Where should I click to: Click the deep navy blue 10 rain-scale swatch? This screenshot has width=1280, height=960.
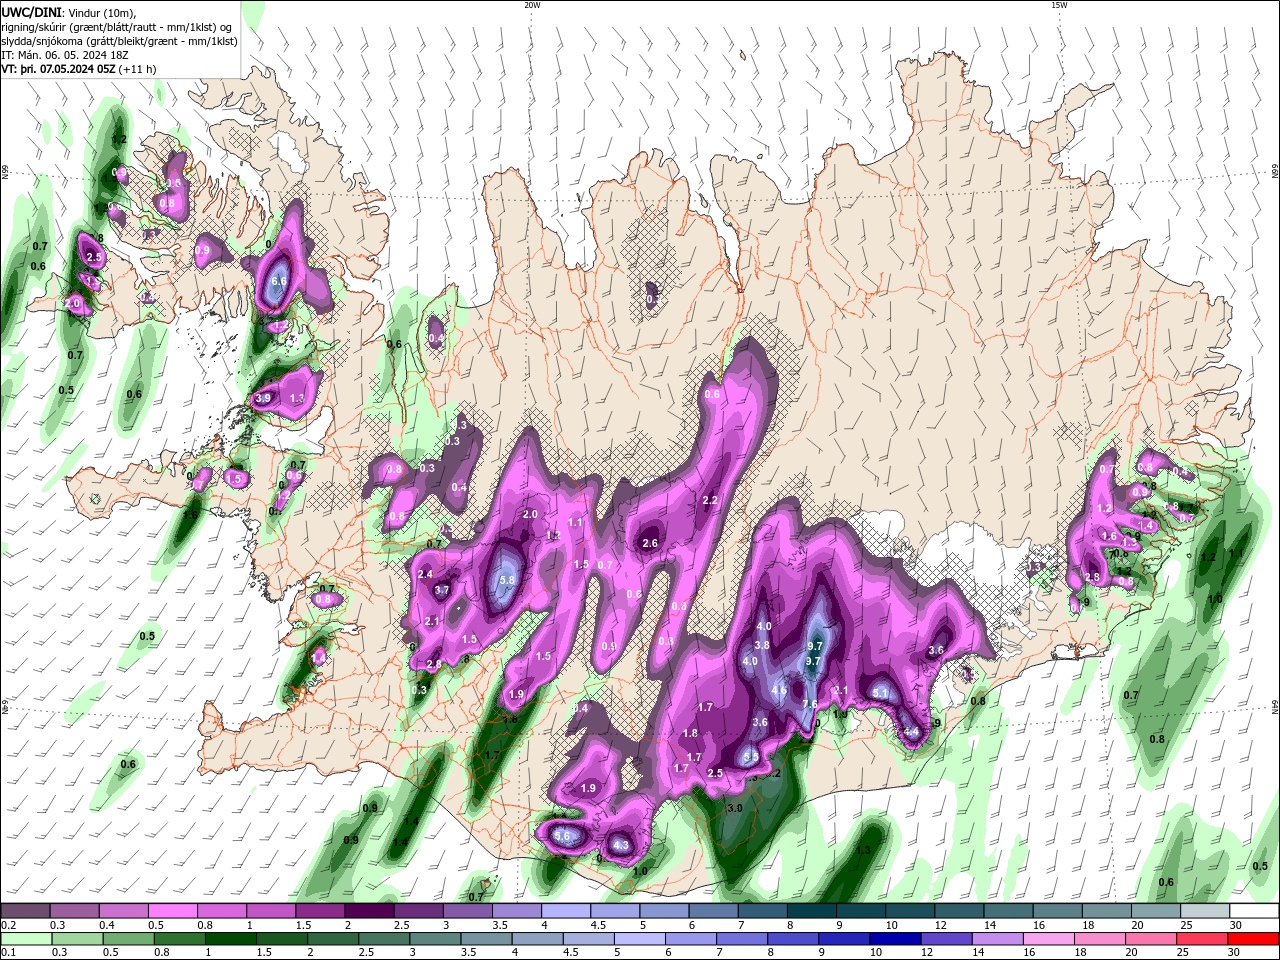click(895, 939)
